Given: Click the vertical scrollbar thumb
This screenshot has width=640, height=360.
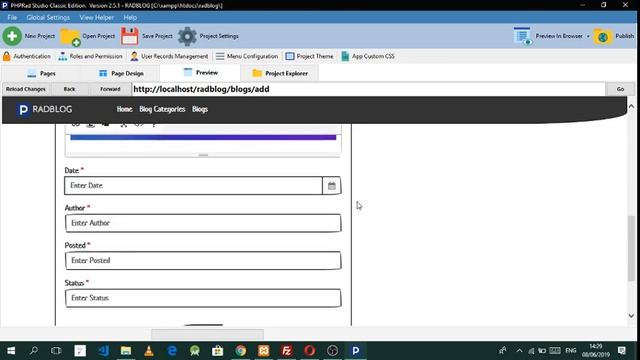Looking at the screenshot, I should click(631, 248).
